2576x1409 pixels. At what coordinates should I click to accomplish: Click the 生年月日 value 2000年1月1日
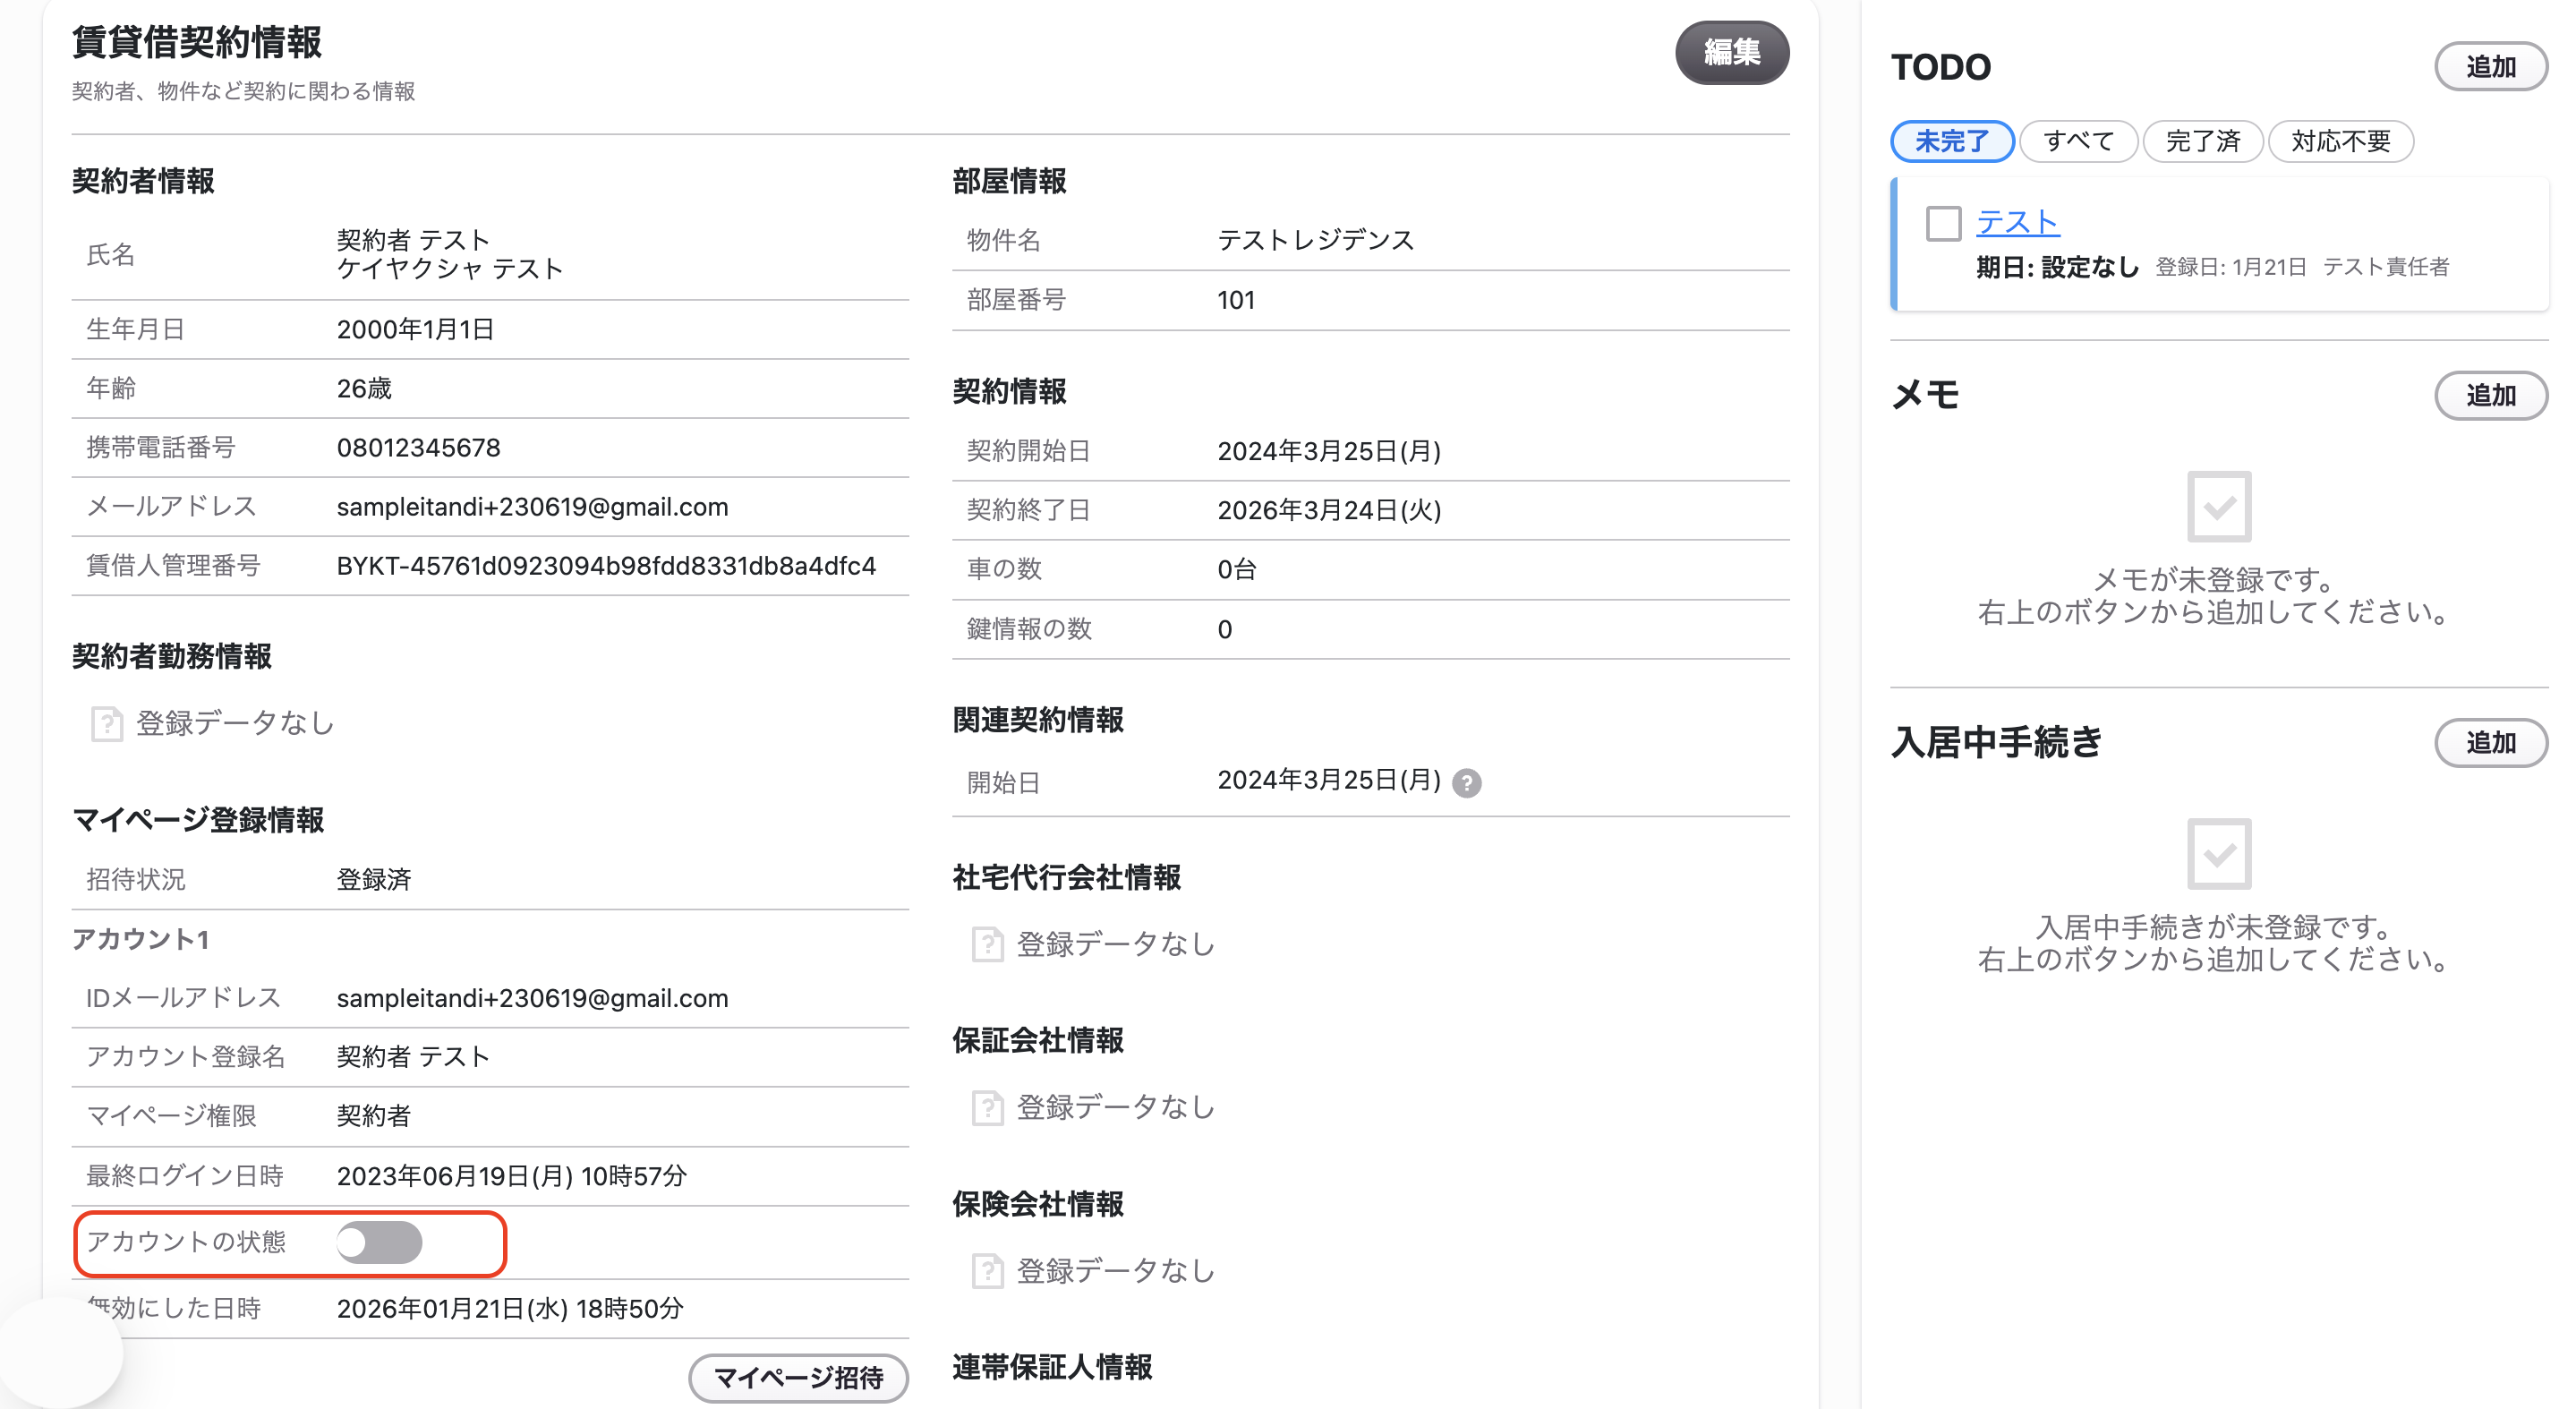pyautogui.click(x=415, y=329)
